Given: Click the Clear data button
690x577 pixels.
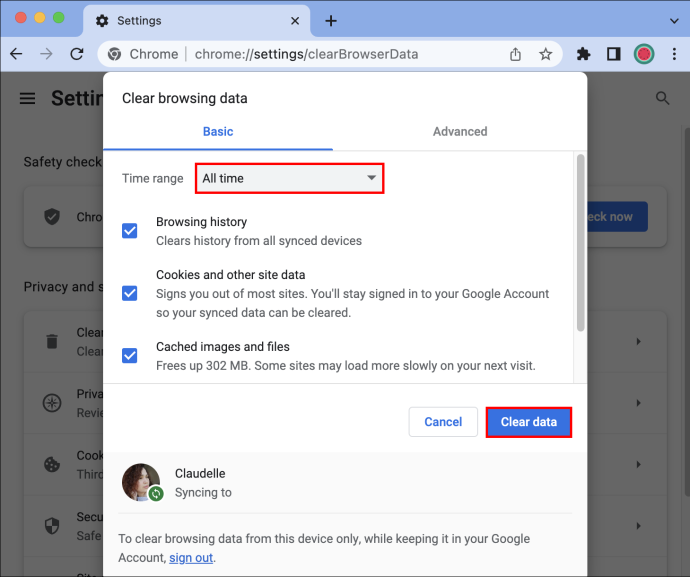Looking at the screenshot, I should pos(529,422).
